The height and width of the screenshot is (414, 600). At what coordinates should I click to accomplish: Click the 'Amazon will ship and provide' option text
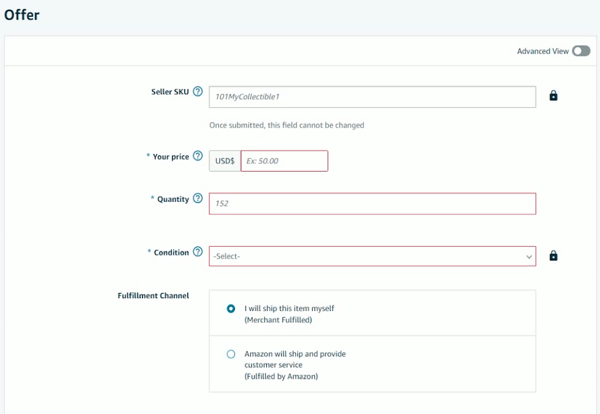[295, 354]
